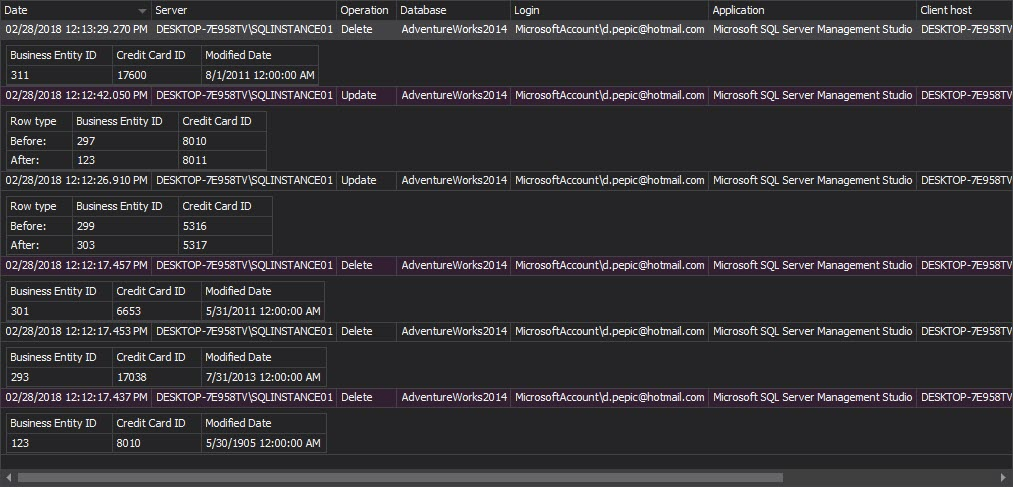Click Login cell in 12:13:29.270 row
The height and width of the screenshot is (487, 1013).
pyautogui.click(x=609, y=29)
